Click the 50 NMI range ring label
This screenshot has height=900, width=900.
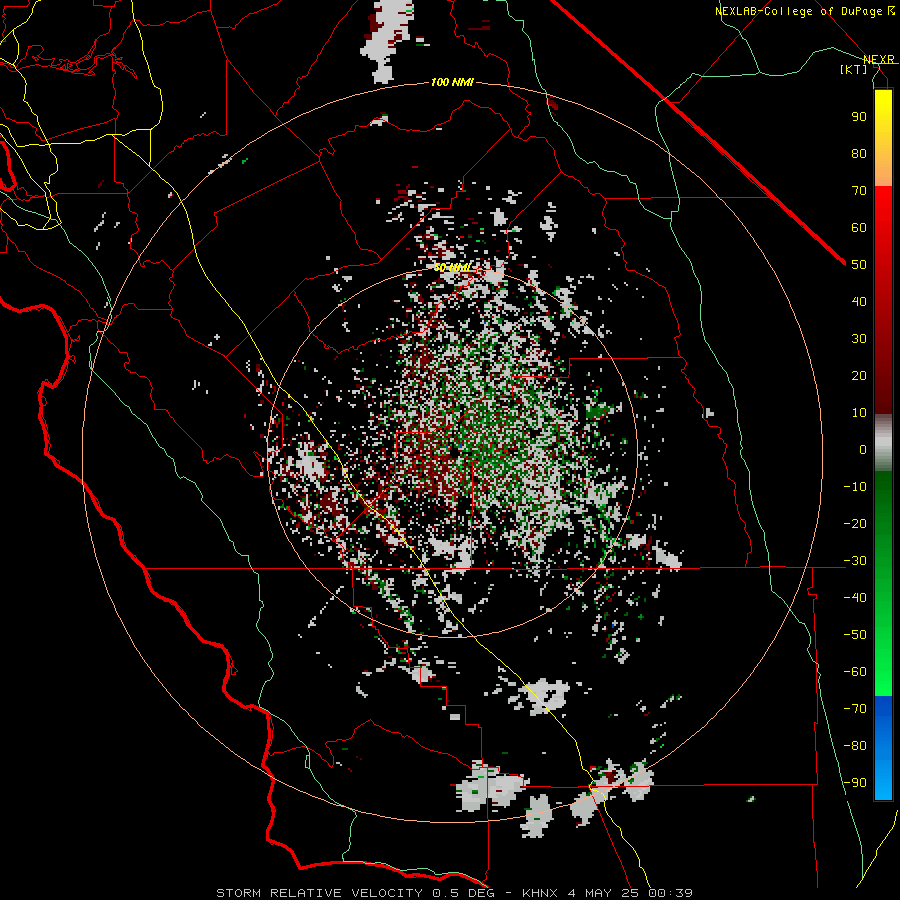click(x=452, y=267)
